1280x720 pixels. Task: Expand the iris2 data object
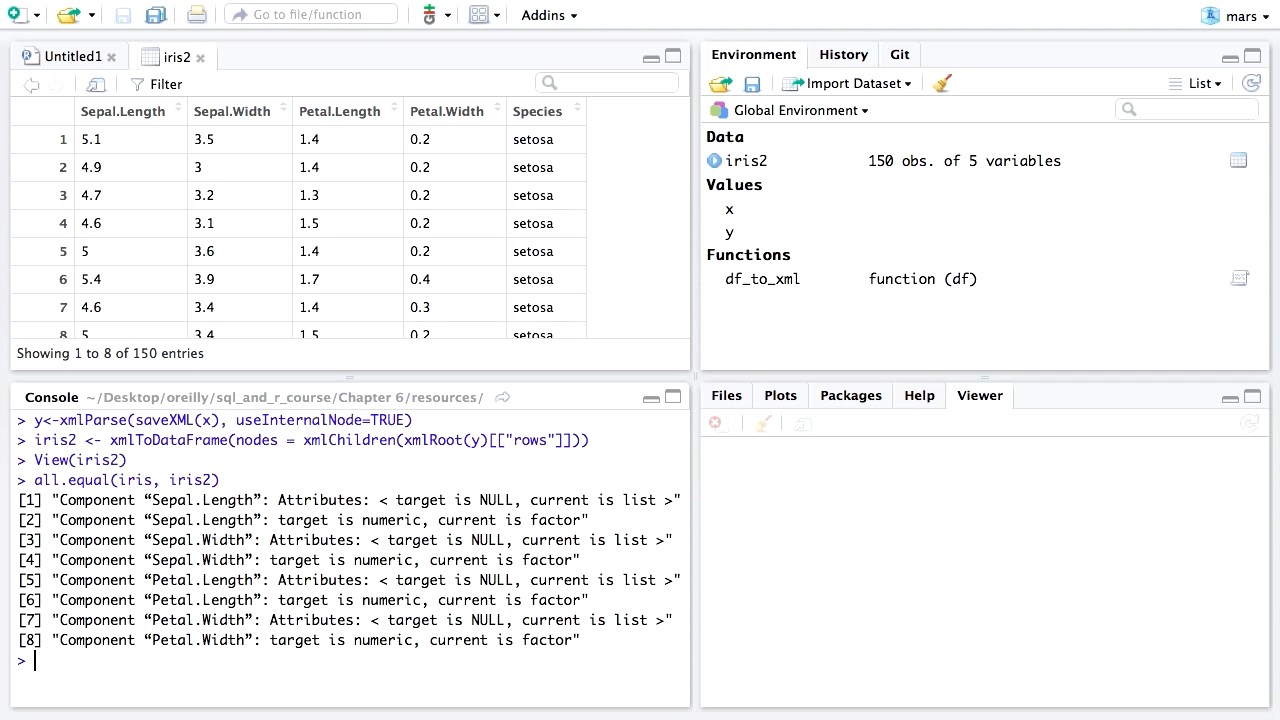click(714, 161)
